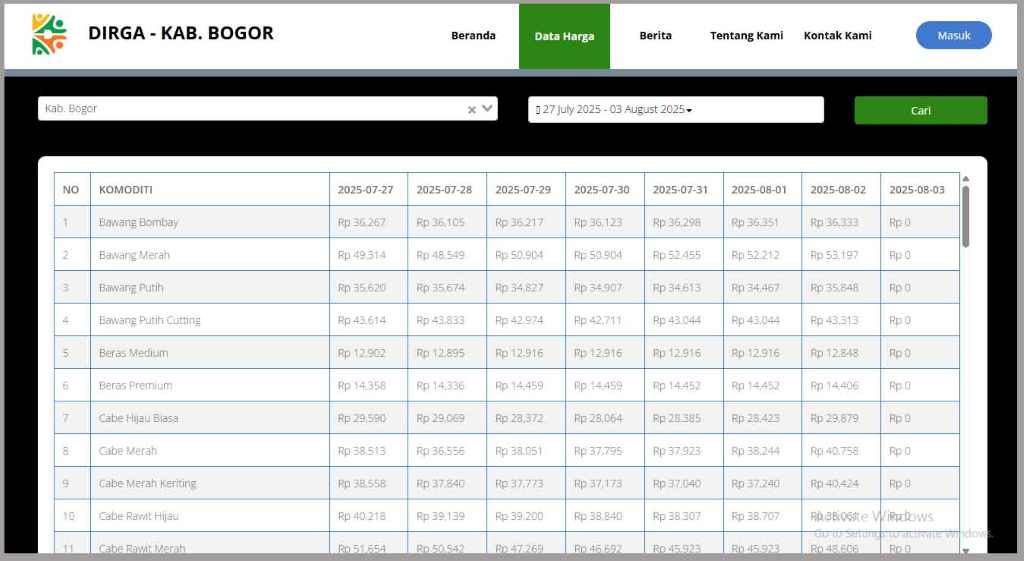
Task: Click the DIRGA - KAB. BOGOR site title
Action: click(181, 33)
